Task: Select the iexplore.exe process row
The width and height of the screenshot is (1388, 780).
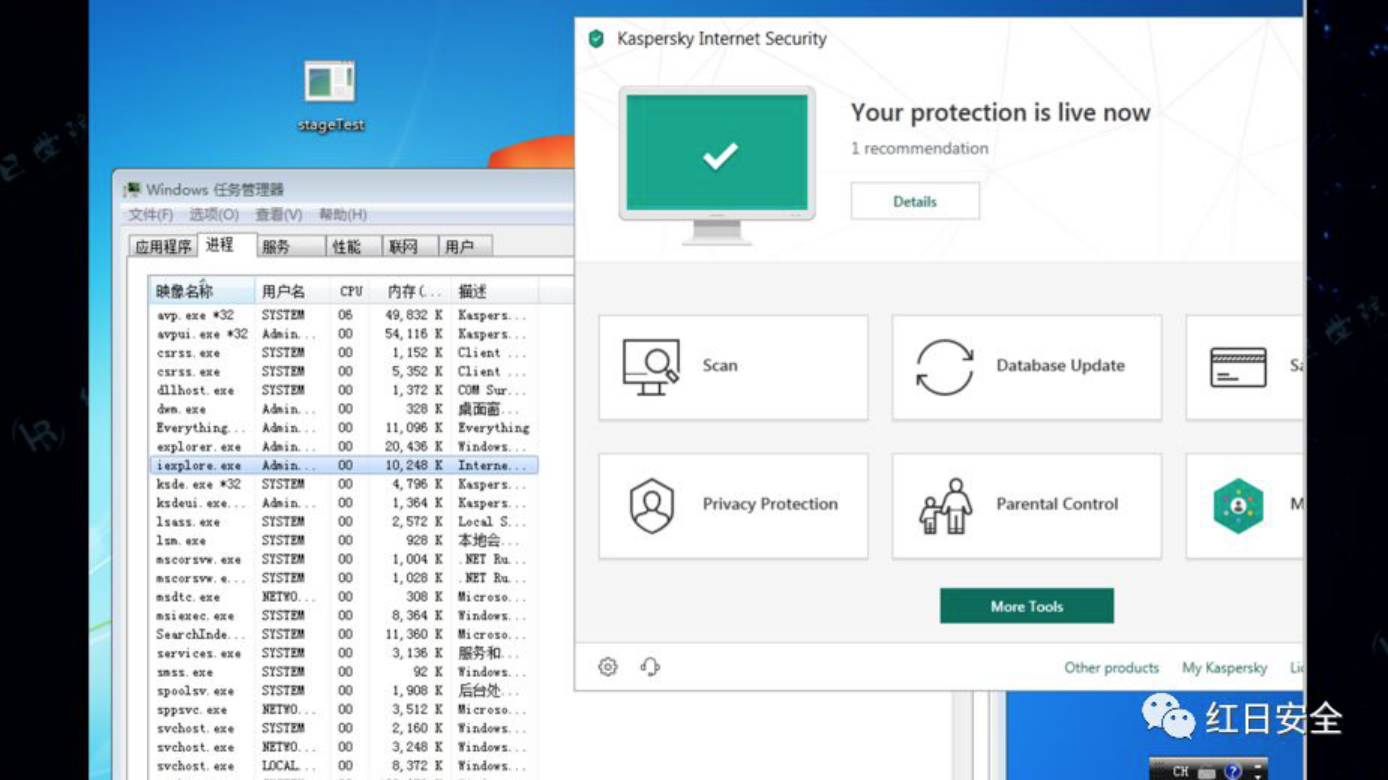Action: (344, 465)
